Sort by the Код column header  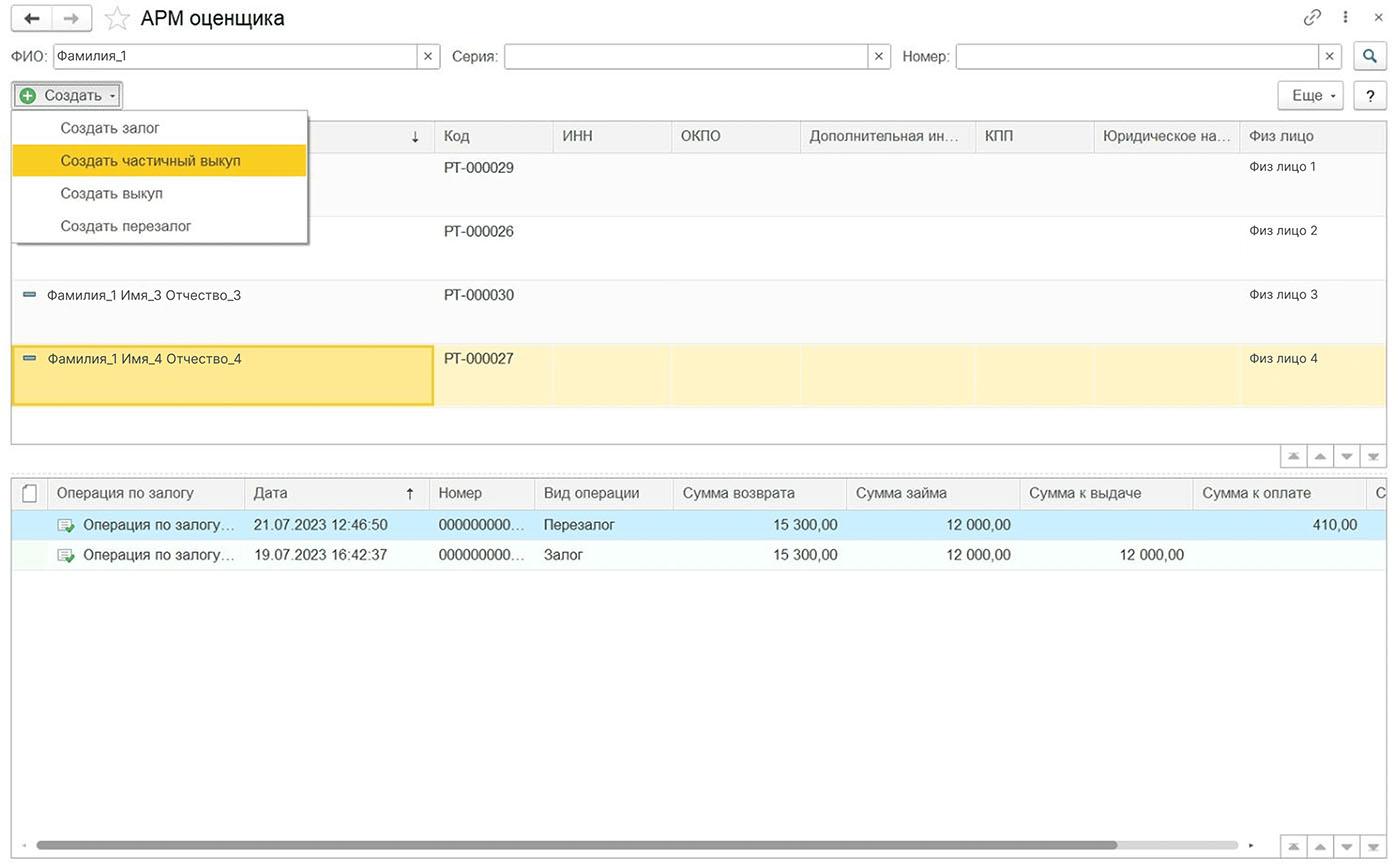click(494, 137)
